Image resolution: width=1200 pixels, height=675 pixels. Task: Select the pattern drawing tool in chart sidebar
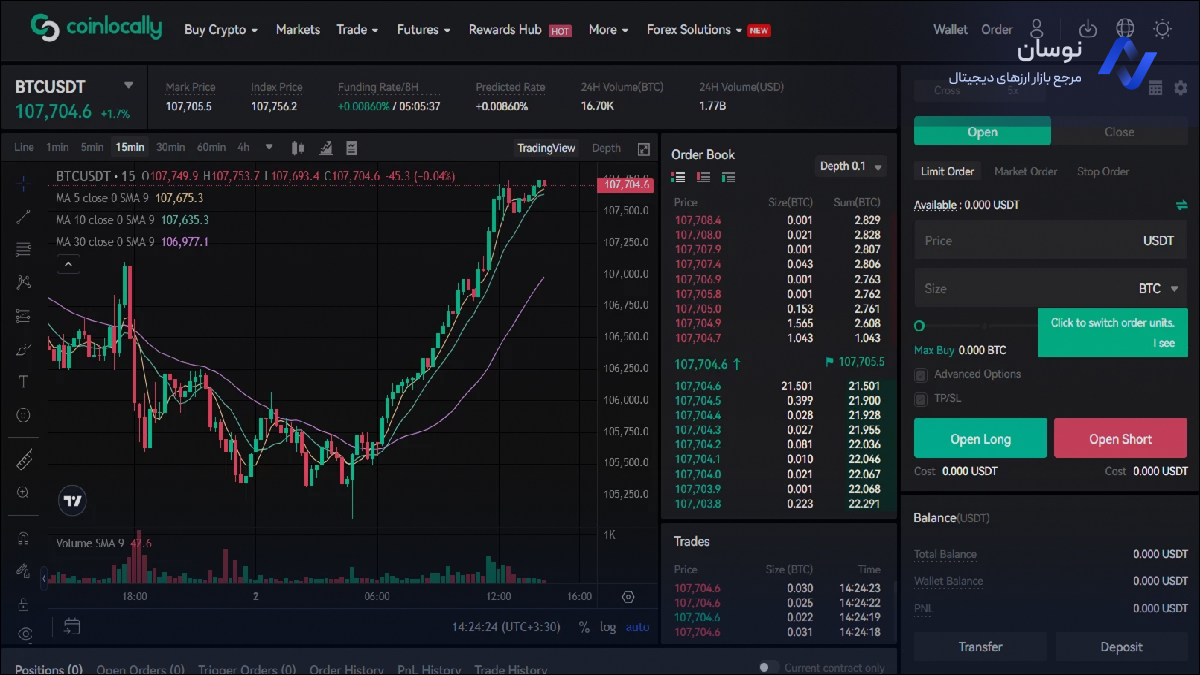[x=24, y=283]
